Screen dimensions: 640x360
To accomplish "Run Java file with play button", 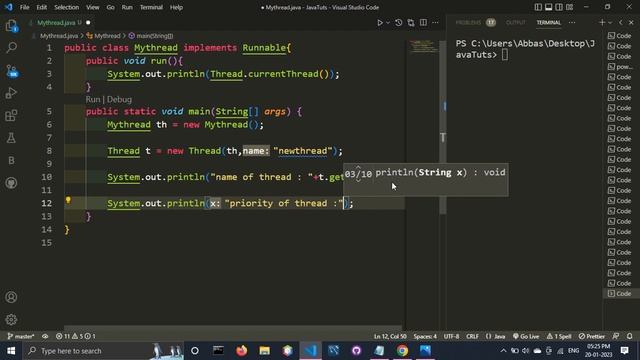I will [380, 23].
